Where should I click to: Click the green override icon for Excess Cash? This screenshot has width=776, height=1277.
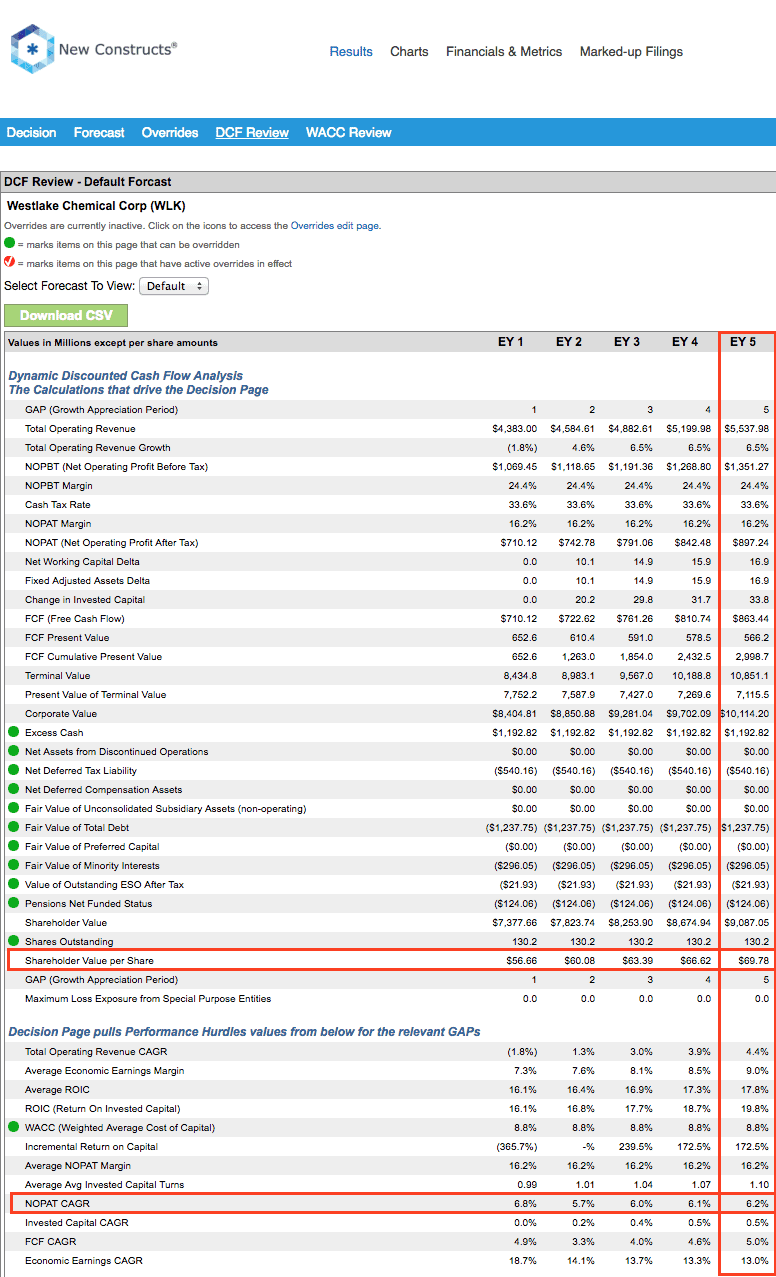click(14, 733)
